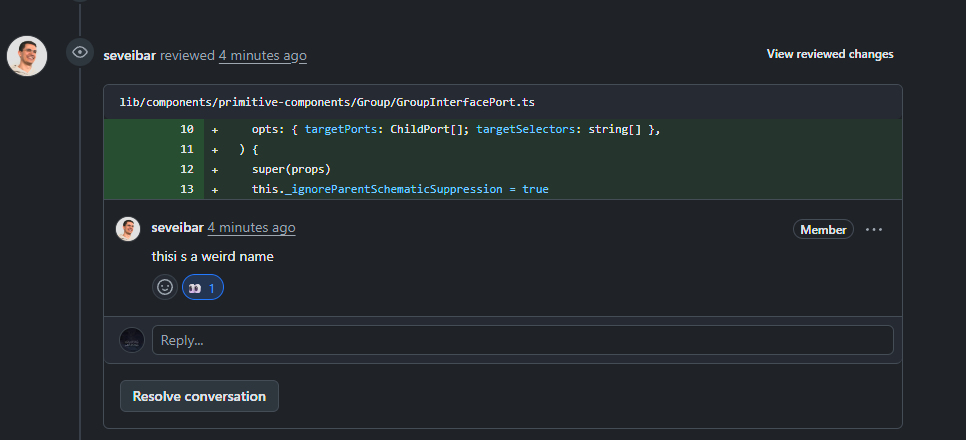Viewport: 966px width, 440px height.
Task: Click View reviewed changes
Action: pos(830,54)
